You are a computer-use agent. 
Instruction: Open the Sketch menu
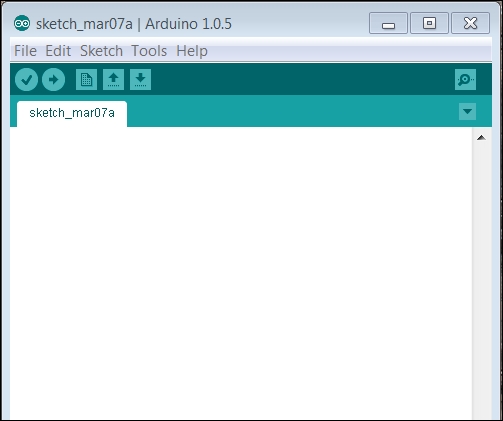[101, 51]
